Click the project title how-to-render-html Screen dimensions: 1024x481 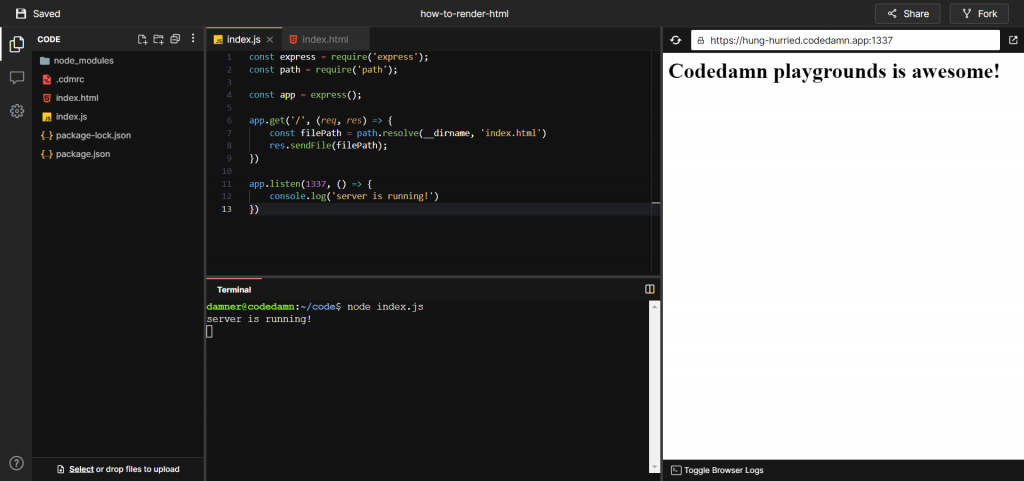click(x=464, y=13)
